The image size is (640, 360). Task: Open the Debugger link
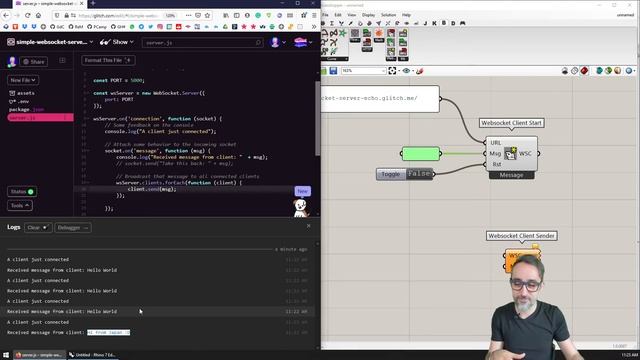tap(73, 228)
